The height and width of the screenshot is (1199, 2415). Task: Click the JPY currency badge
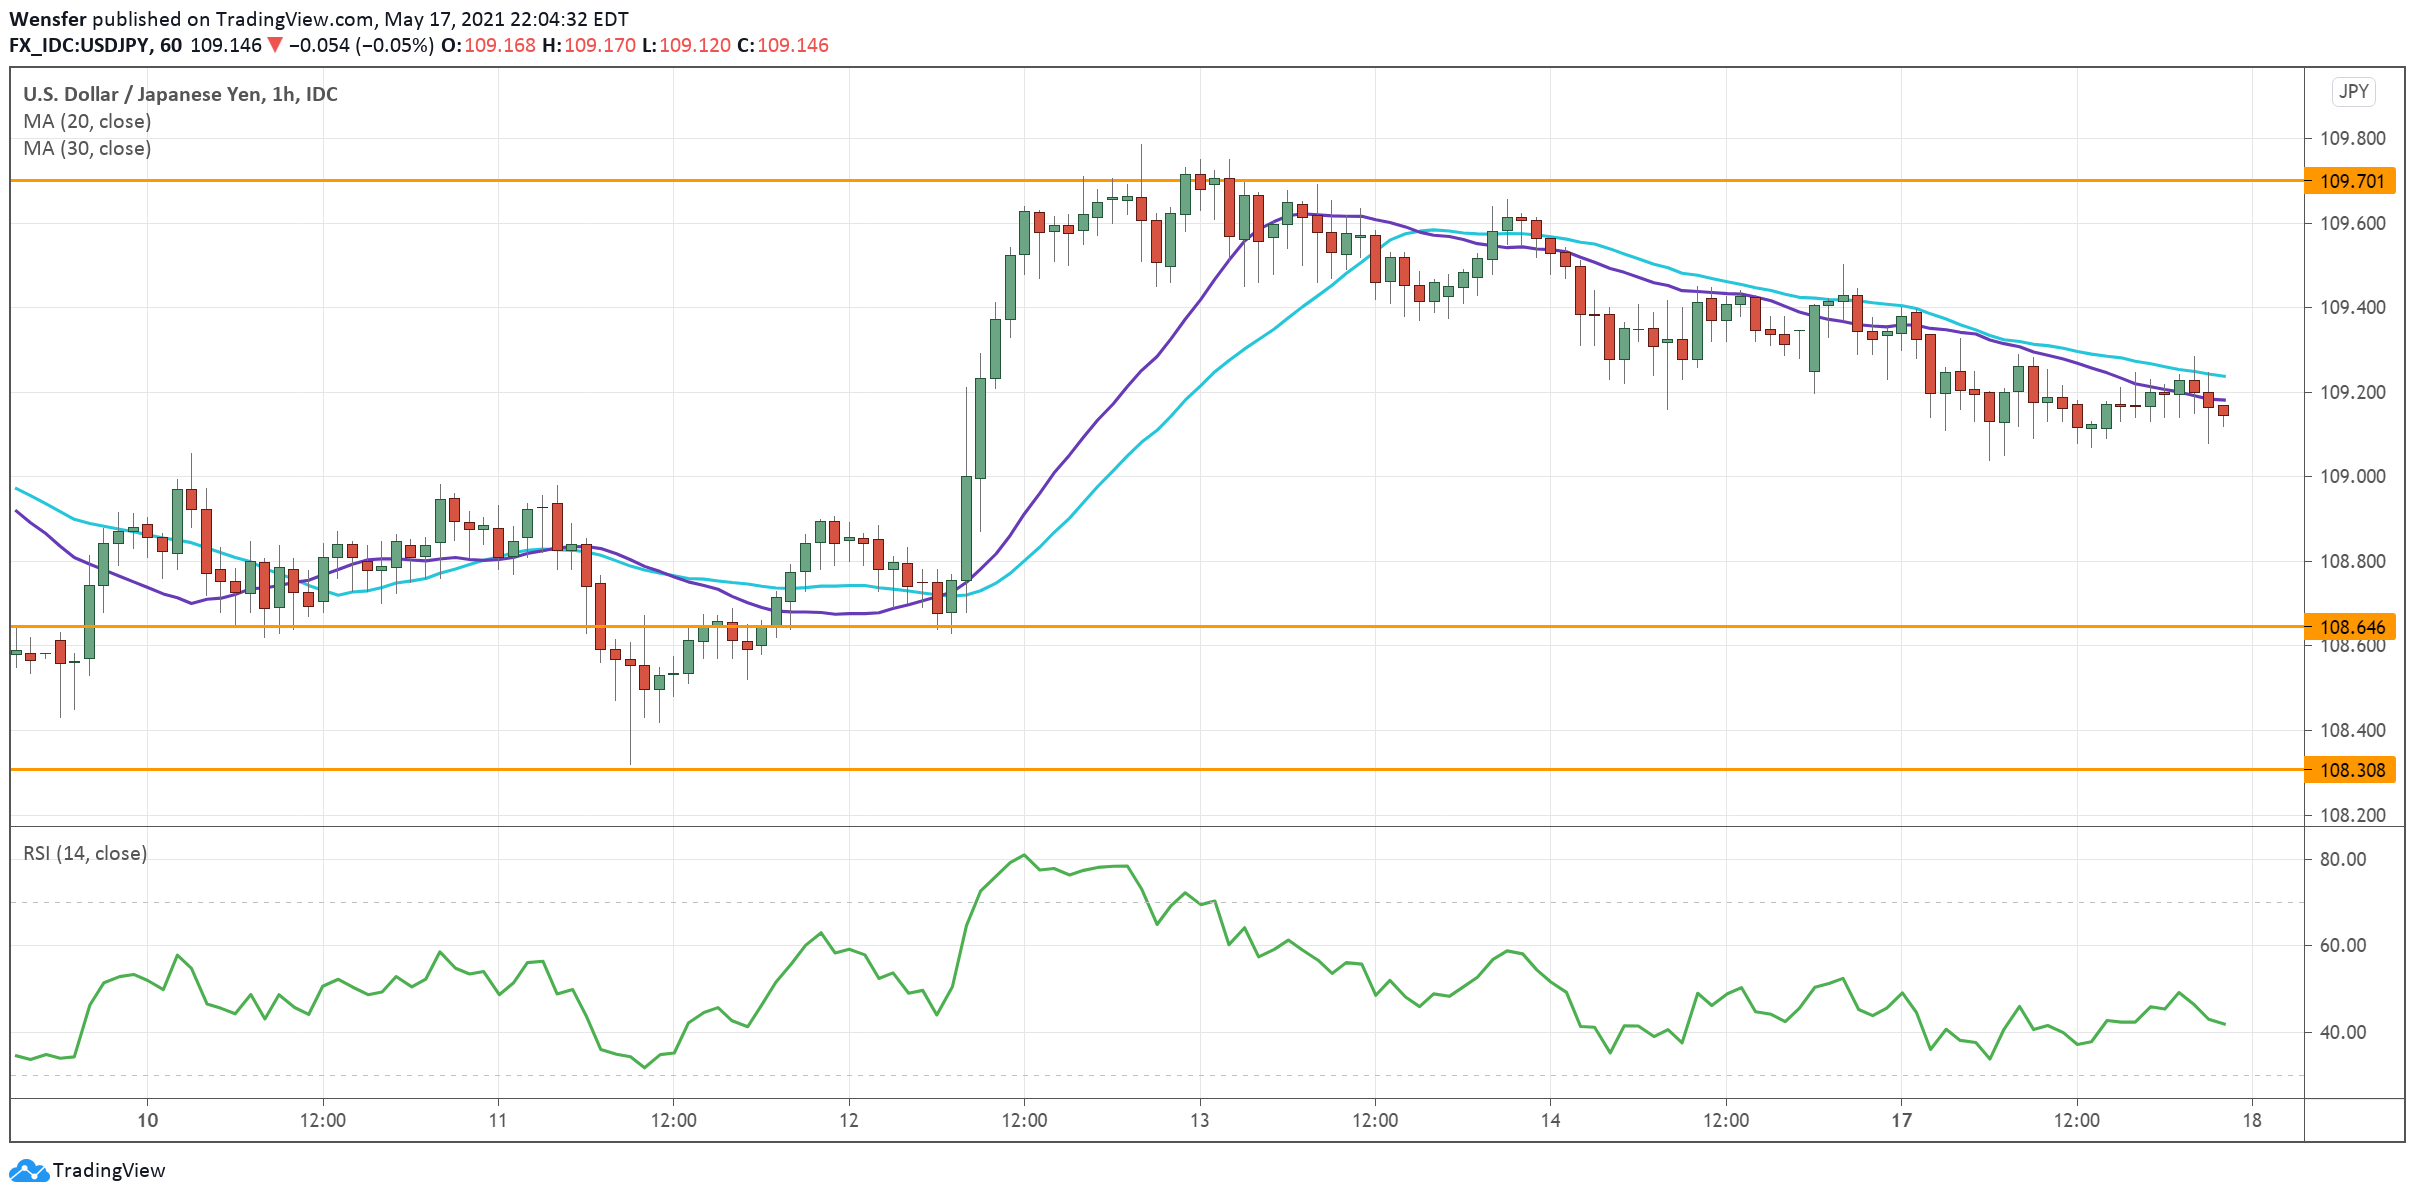(2353, 92)
